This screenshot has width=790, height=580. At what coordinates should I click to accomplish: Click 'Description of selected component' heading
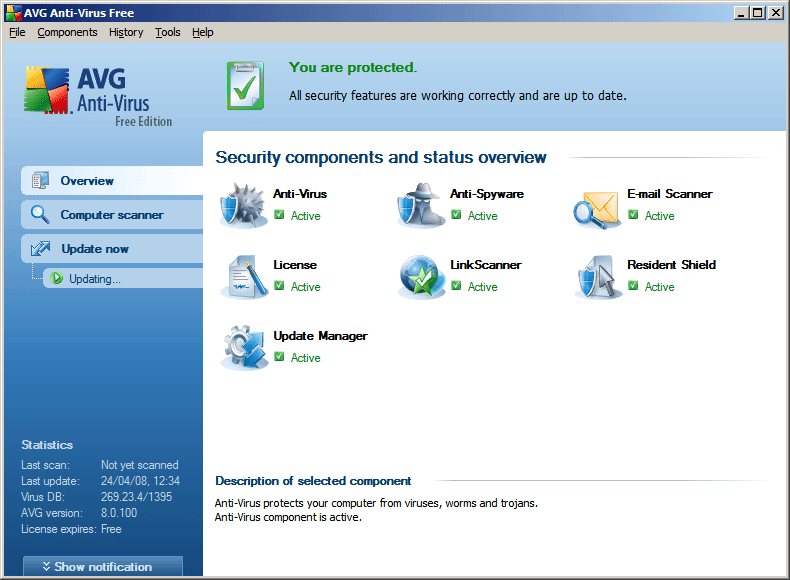313,481
